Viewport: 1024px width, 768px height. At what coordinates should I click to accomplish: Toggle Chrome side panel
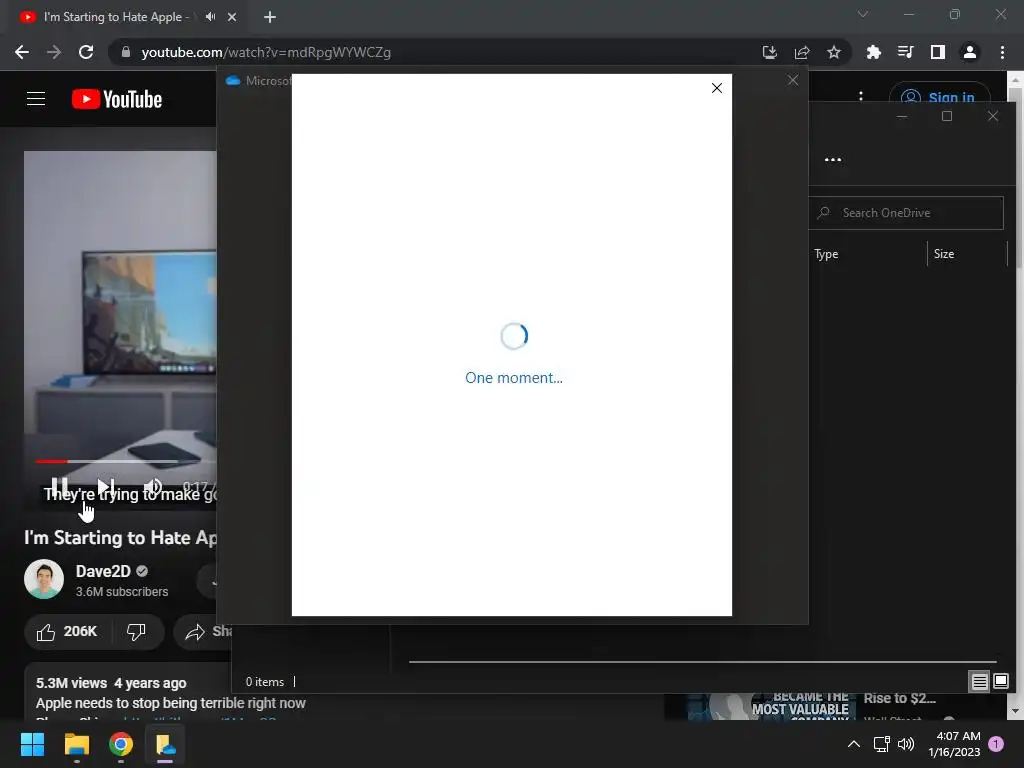pyautogui.click(x=938, y=52)
